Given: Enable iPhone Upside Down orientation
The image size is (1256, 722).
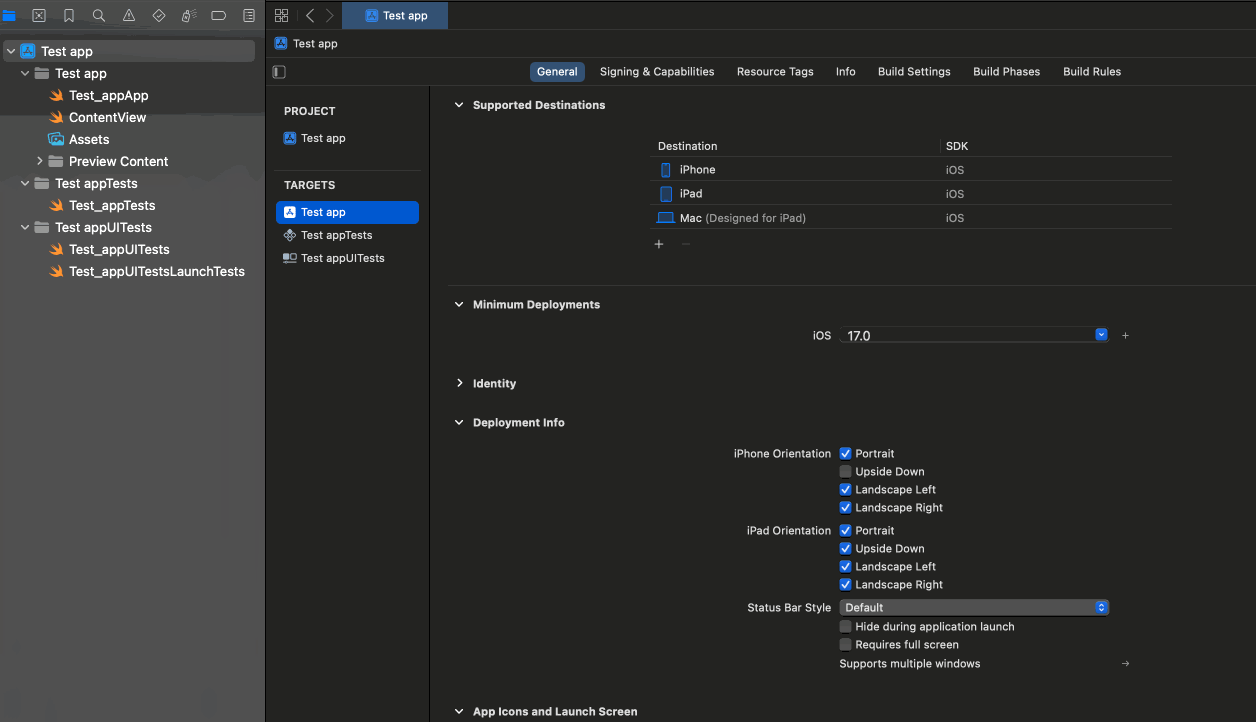Looking at the screenshot, I should [846, 472].
